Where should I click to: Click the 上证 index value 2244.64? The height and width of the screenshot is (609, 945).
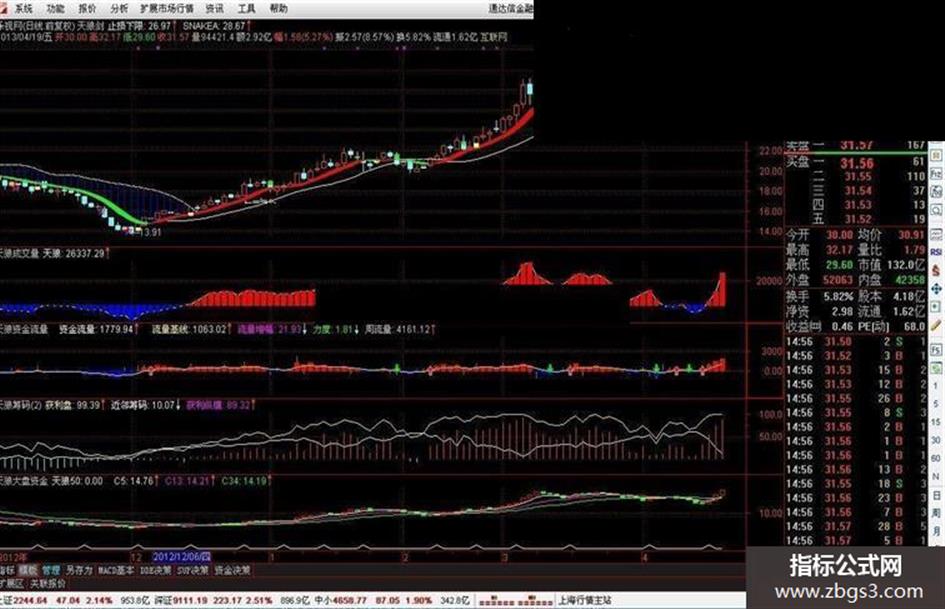[30, 601]
